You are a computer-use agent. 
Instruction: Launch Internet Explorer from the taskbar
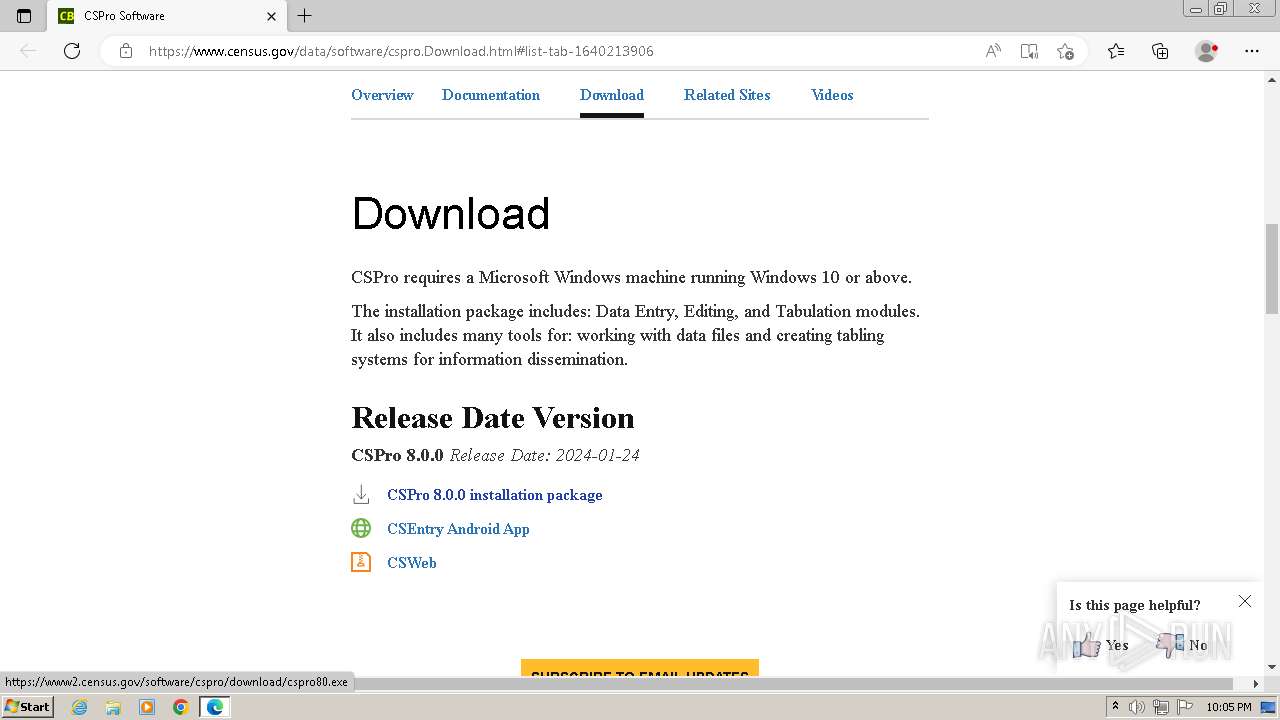click(x=80, y=707)
